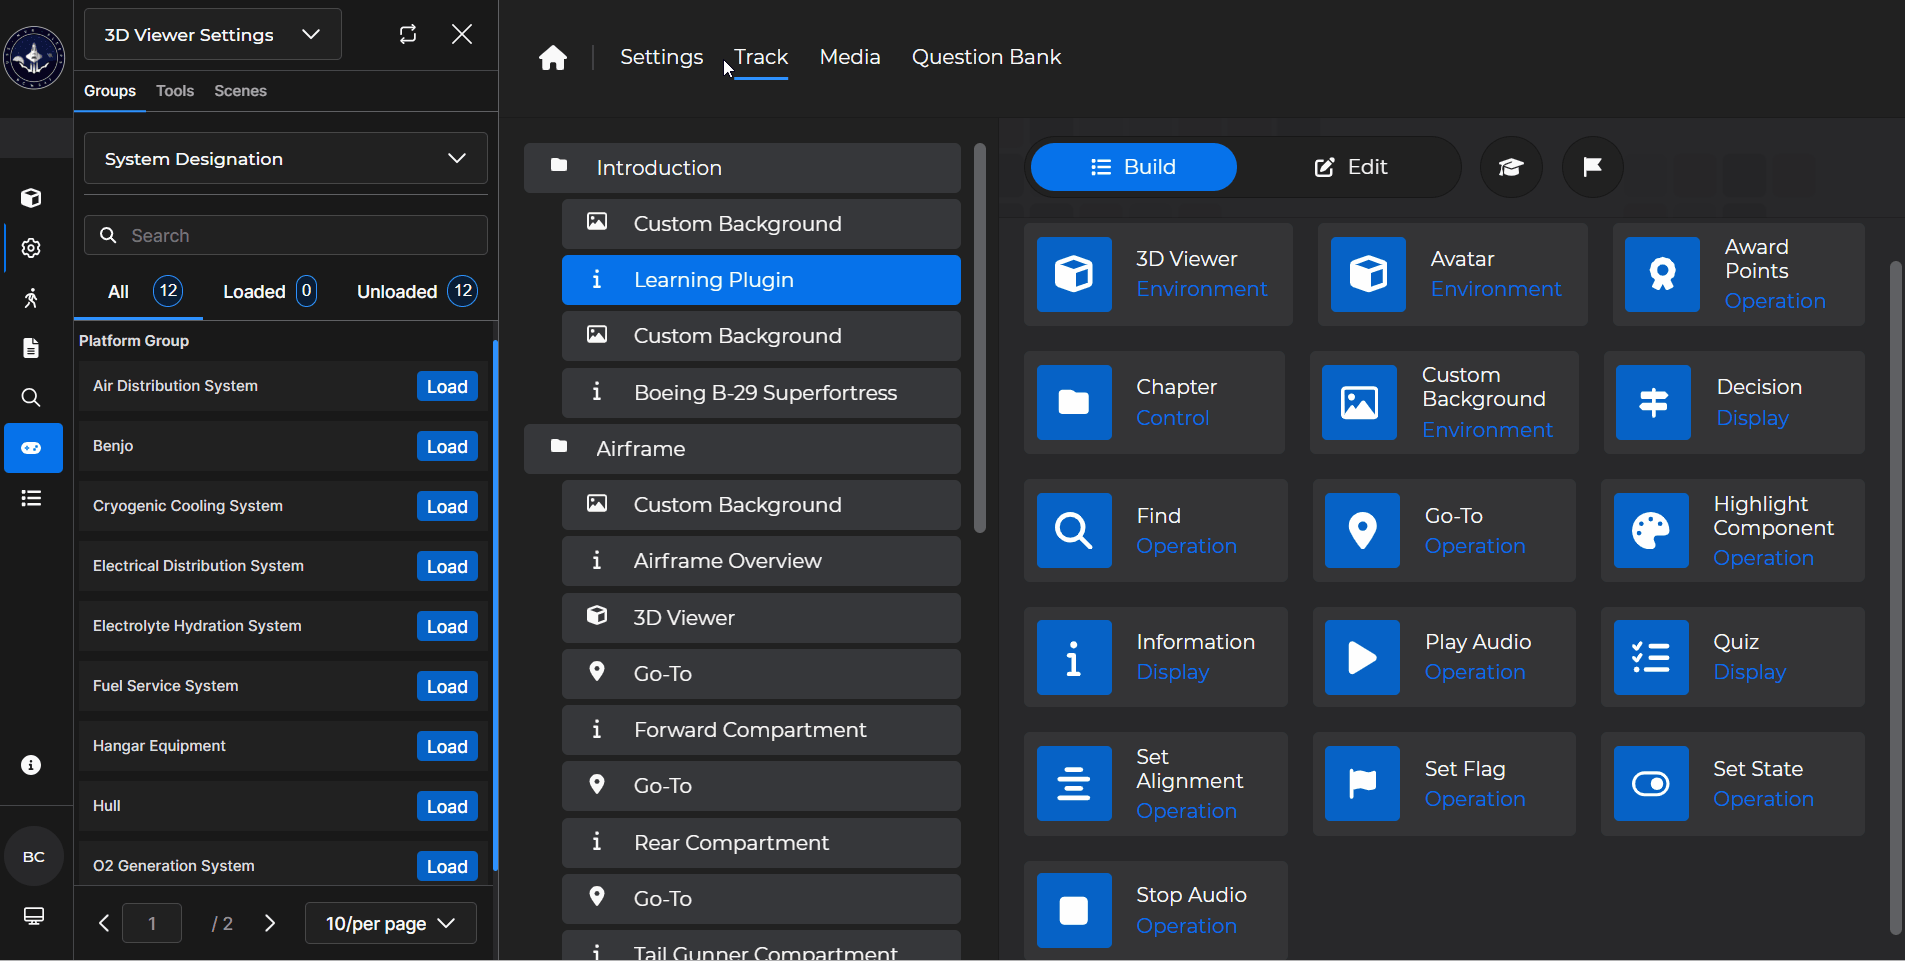Switch to Edit mode
This screenshot has height=961, width=1905.
(x=1350, y=167)
